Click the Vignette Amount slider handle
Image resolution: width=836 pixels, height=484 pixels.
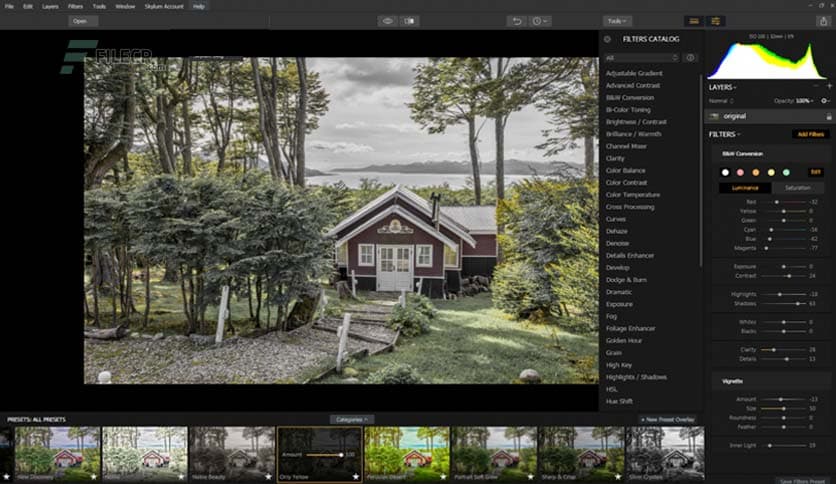point(781,399)
